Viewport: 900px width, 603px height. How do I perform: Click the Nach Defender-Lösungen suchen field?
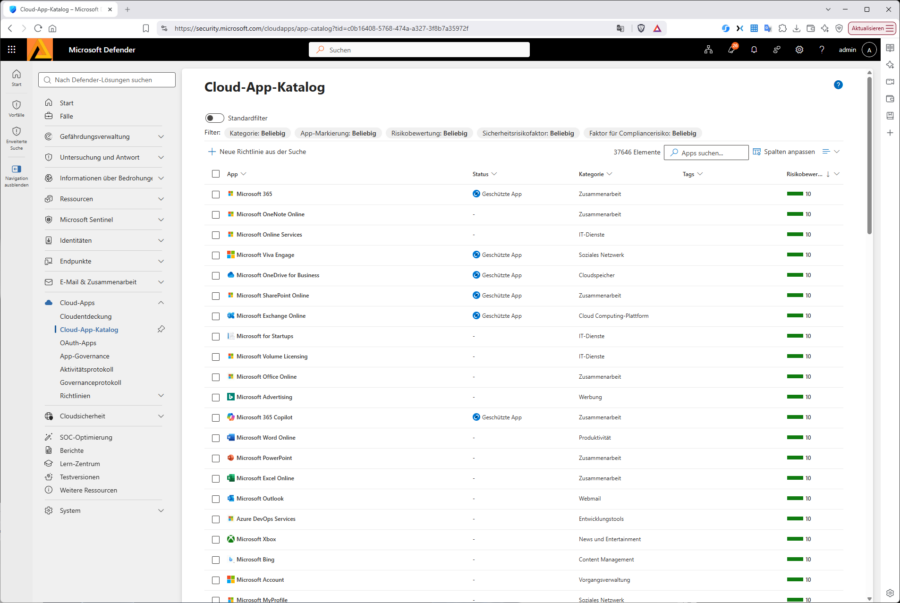[x=107, y=80]
